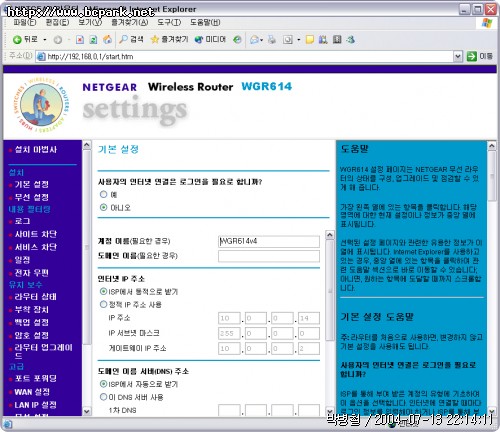Click the Edit page toolbar icon
Viewport: 500px width, 432px height.
click(x=287, y=40)
